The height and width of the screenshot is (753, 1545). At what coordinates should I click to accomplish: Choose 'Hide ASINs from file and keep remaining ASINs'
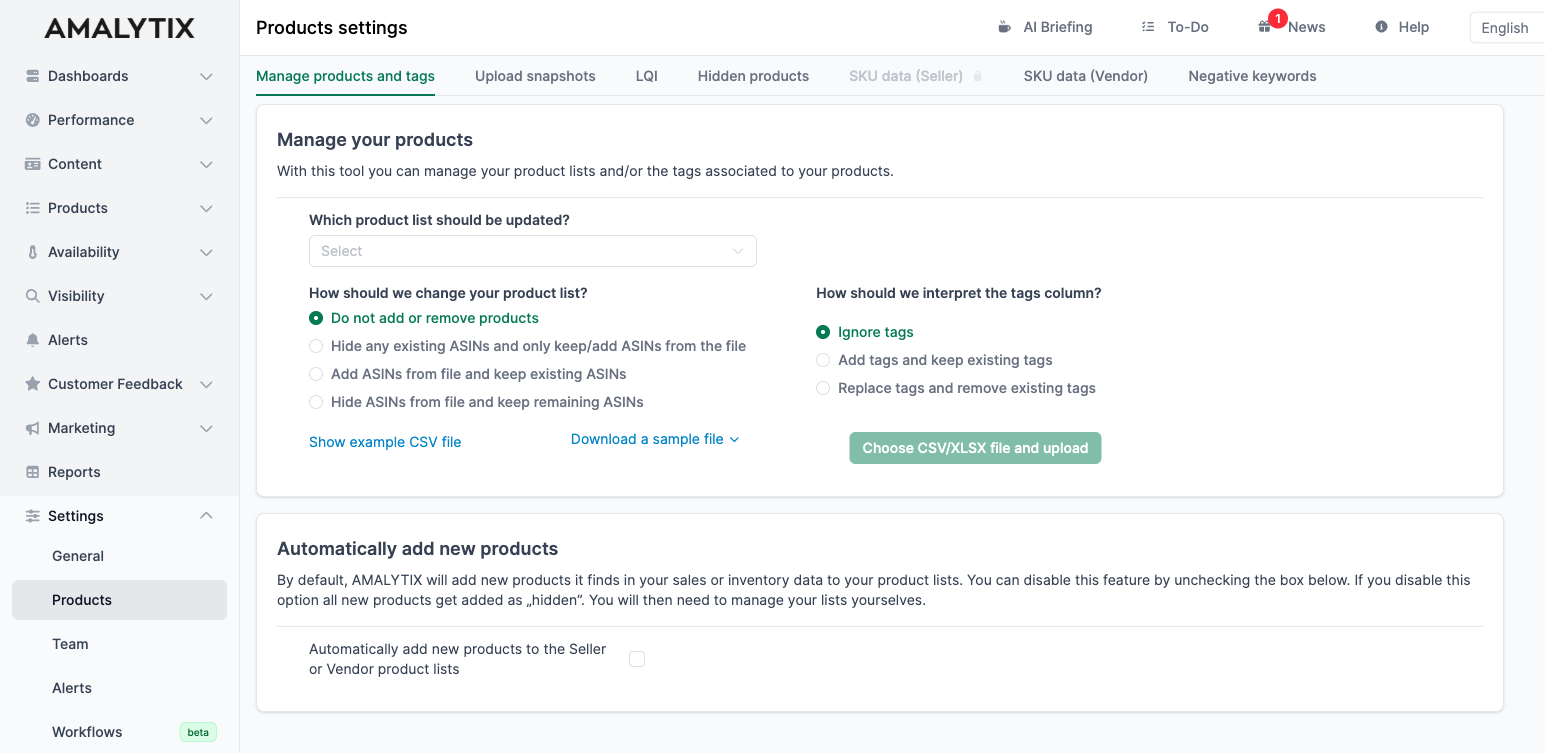pyautogui.click(x=316, y=401)
